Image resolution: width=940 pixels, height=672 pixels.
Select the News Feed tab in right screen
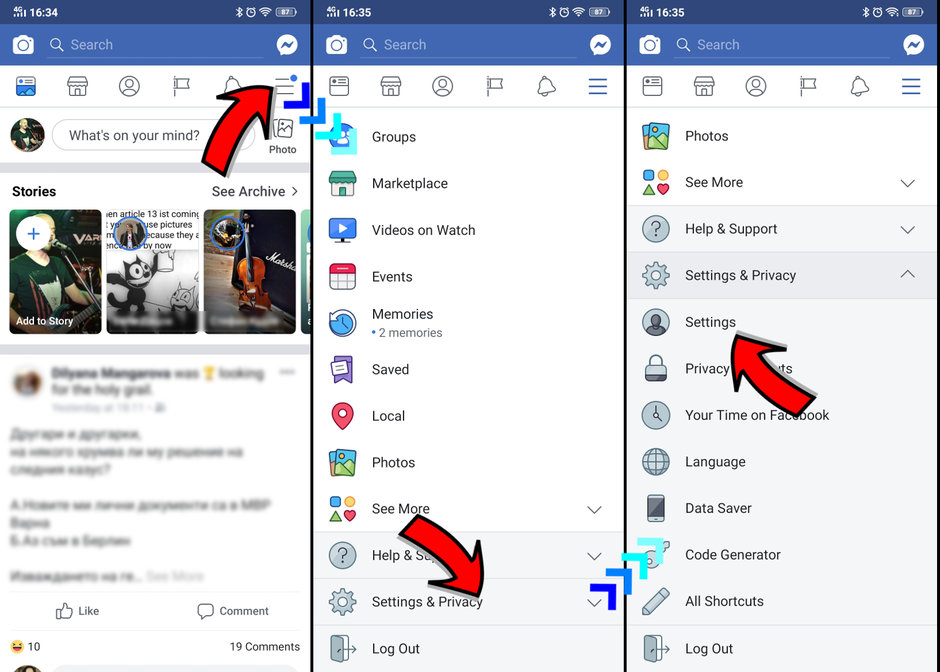coord(652,86)
